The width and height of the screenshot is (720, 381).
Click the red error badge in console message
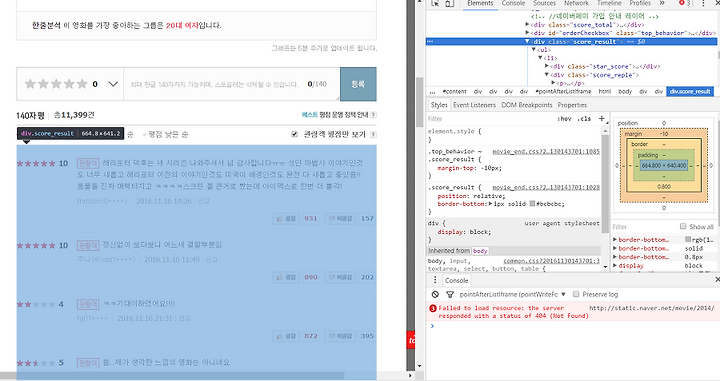433,308
